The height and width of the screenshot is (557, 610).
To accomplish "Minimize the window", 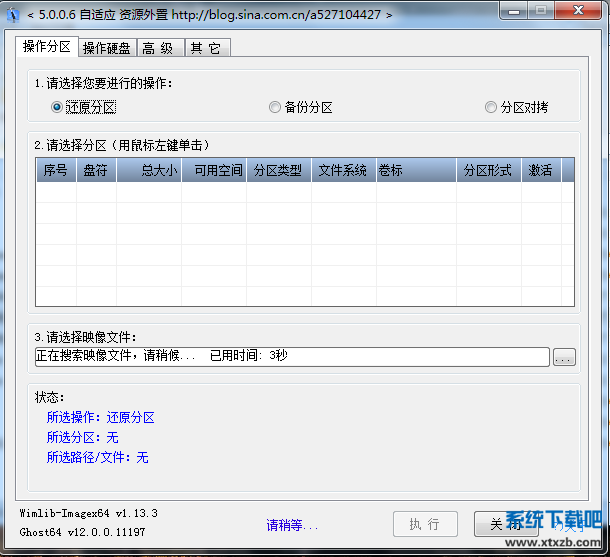I will point(514,11).
